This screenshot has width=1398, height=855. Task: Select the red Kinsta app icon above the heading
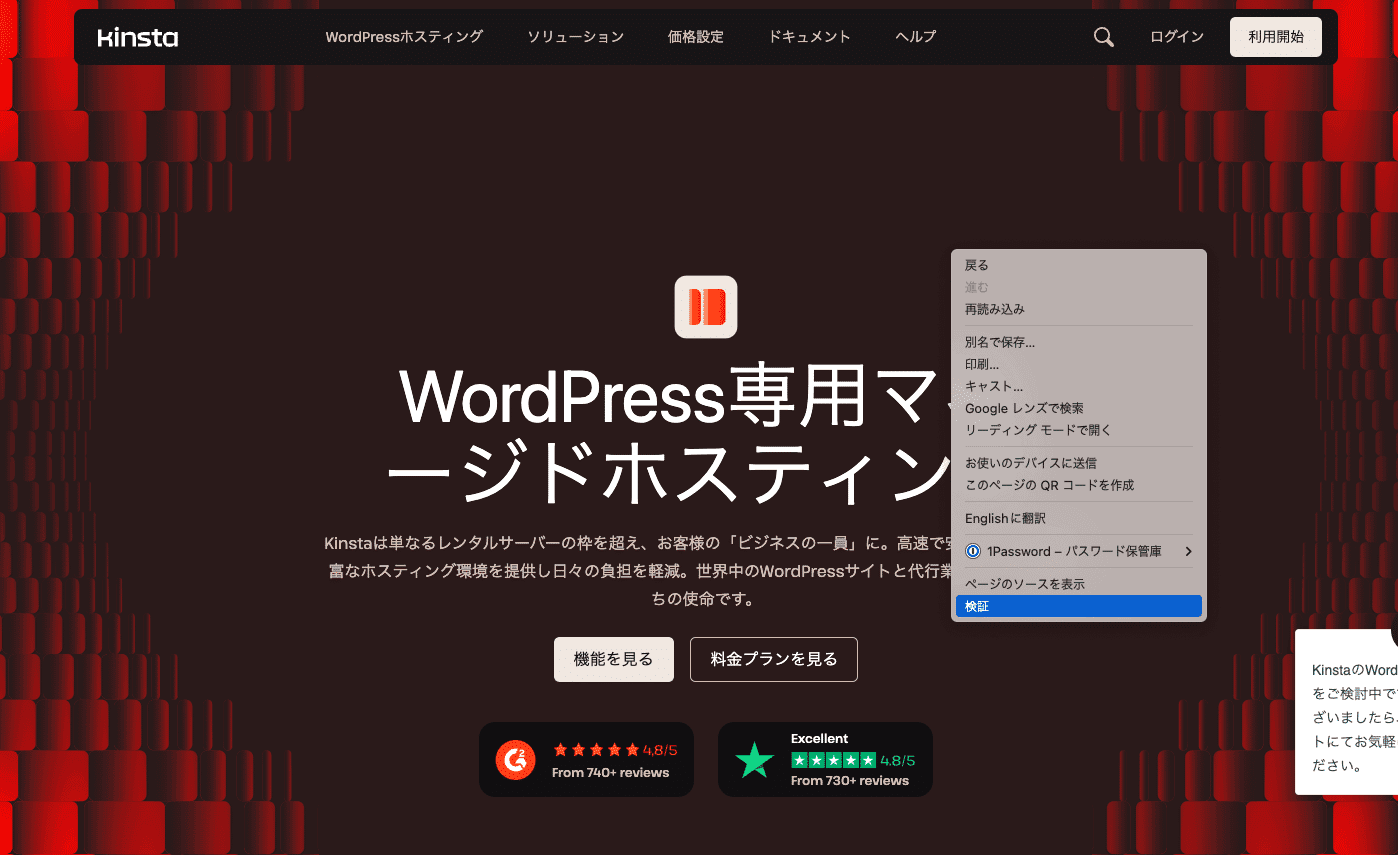[706, 306]
